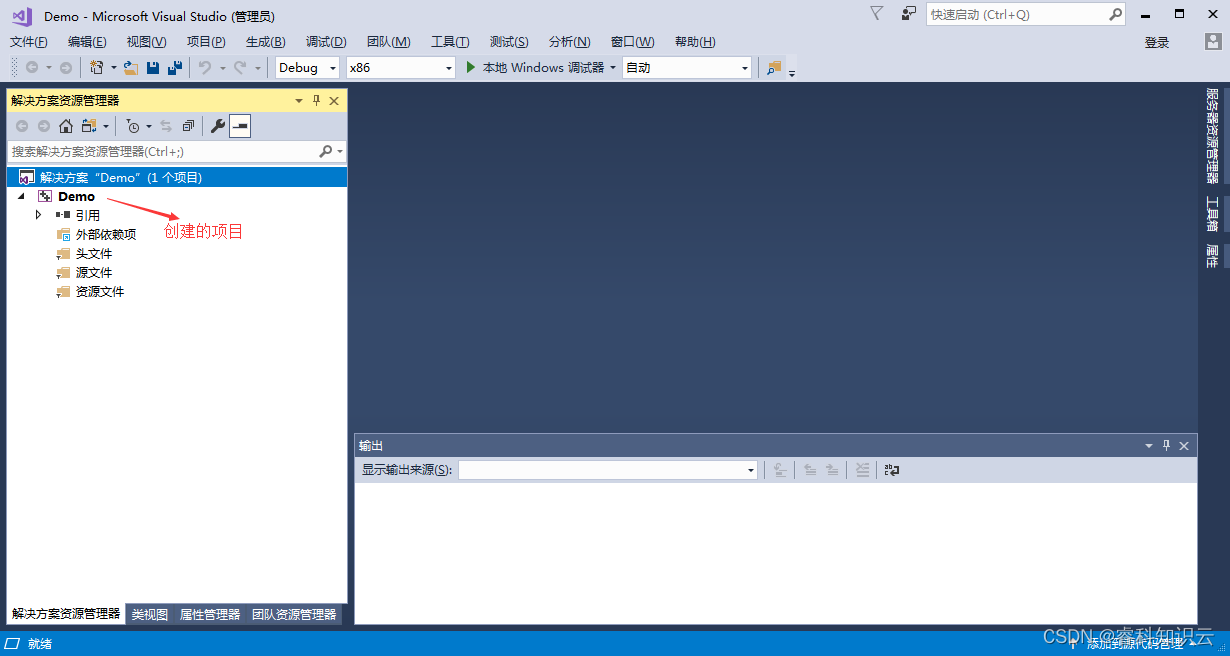This screenshot has width=1230, height=656.
Task: Click the Home icon in Solution Explorer
Action: point(66,126)
